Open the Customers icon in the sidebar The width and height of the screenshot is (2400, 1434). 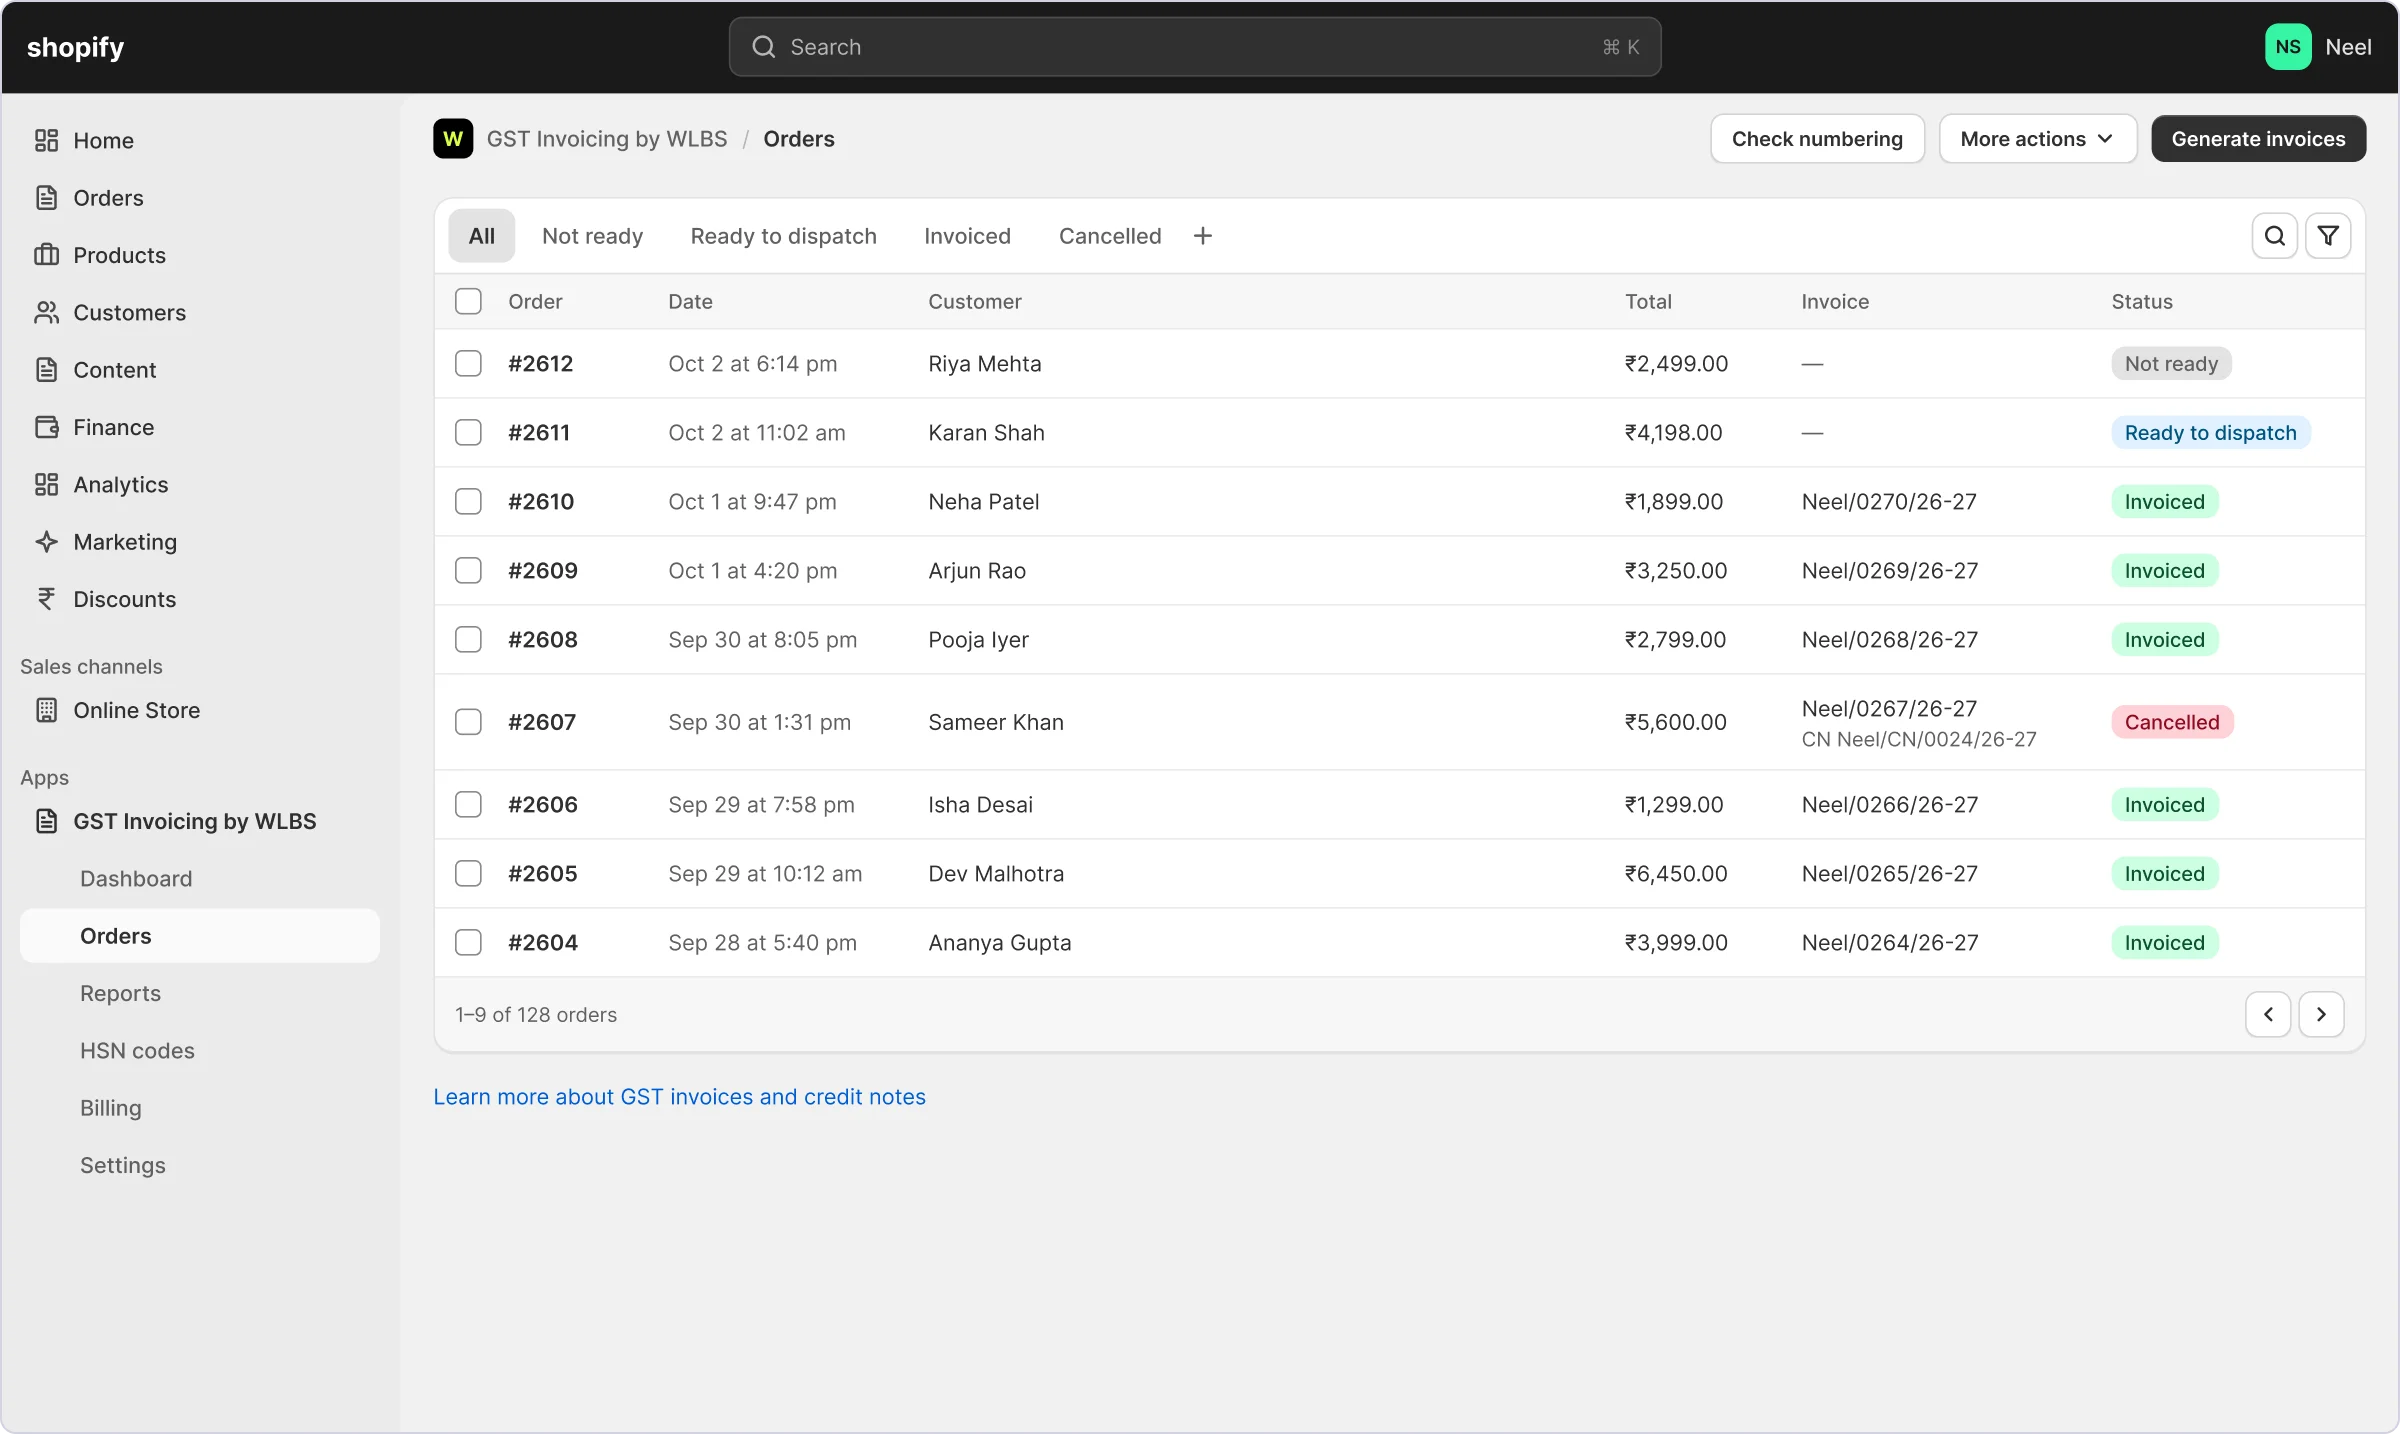(46, 312)
